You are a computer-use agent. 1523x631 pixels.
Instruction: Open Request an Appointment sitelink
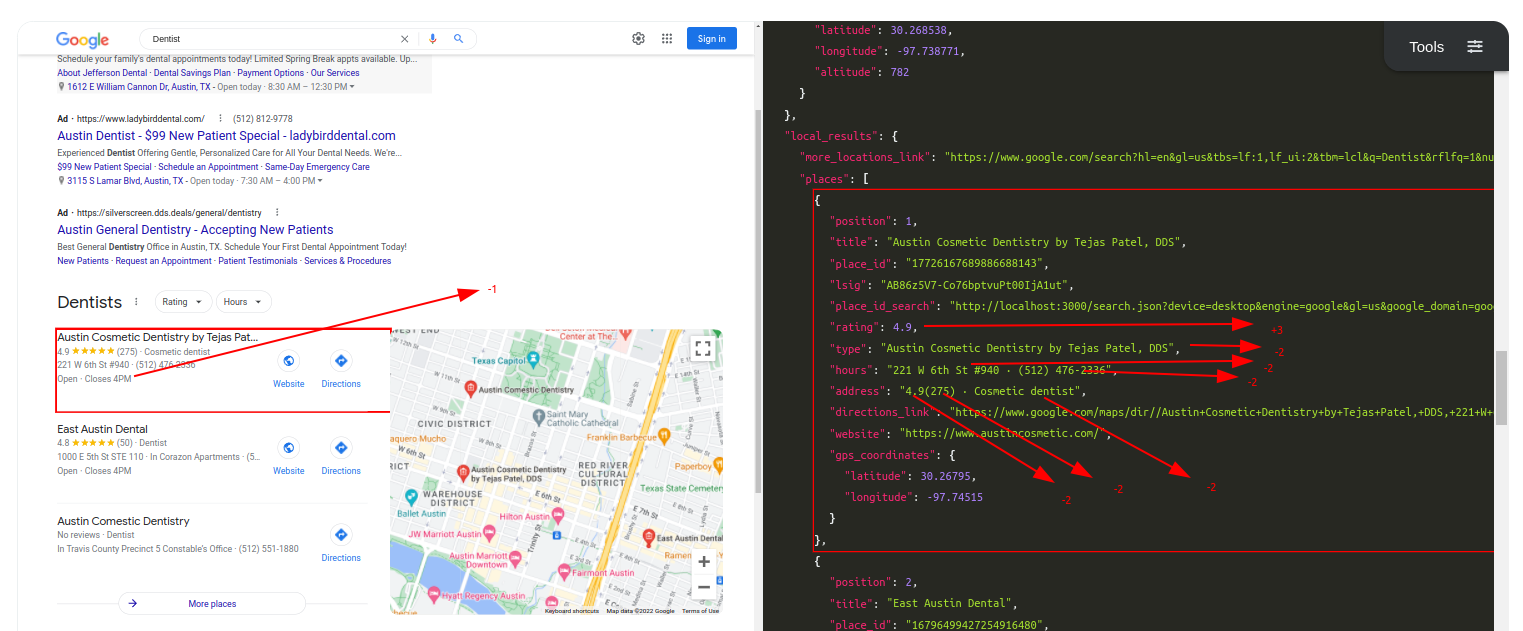pyautogui.click(x=163, y=261)
